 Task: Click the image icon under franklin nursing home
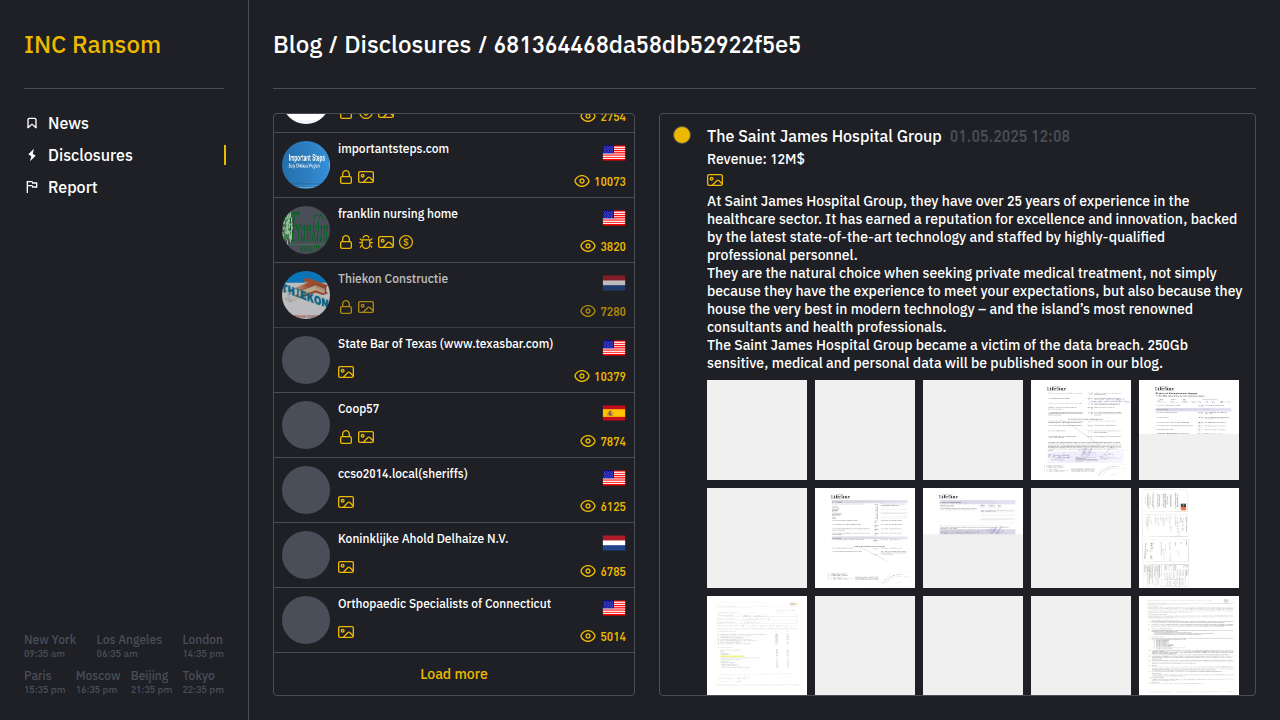coord(386,242)
